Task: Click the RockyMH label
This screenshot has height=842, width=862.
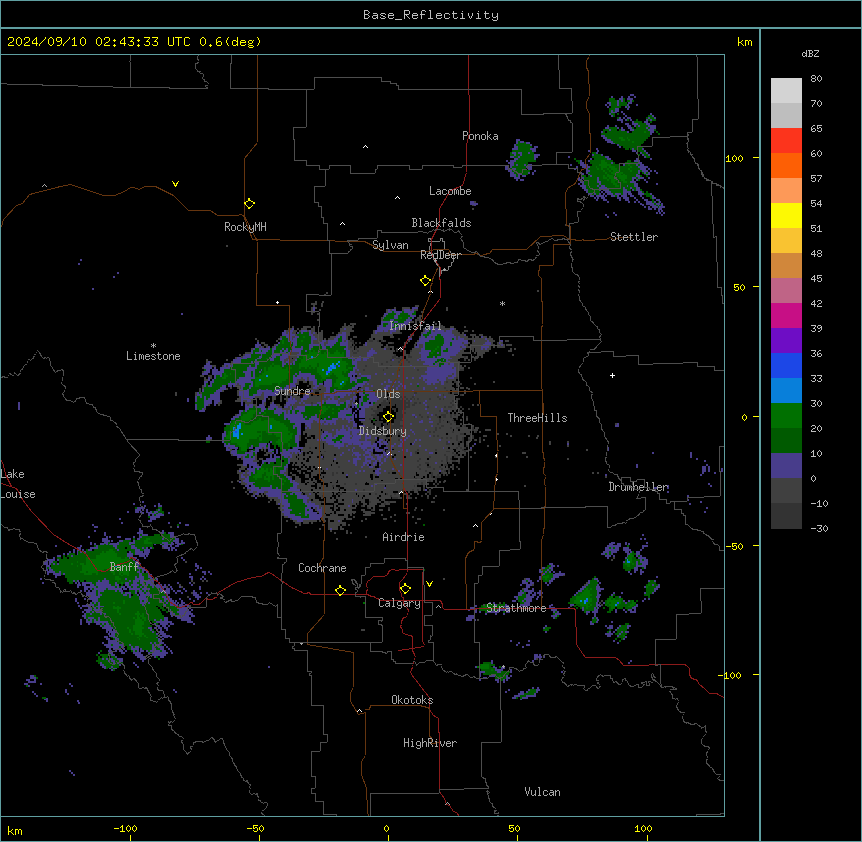Action: [245, 227]
